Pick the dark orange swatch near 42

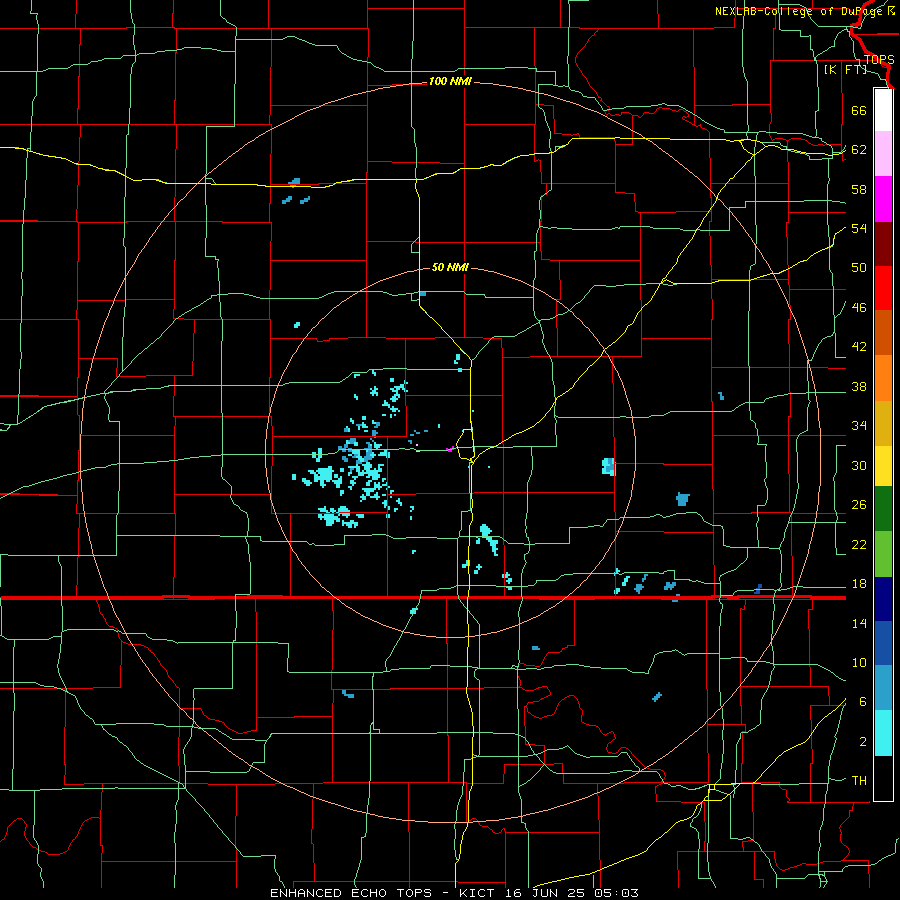883,333
